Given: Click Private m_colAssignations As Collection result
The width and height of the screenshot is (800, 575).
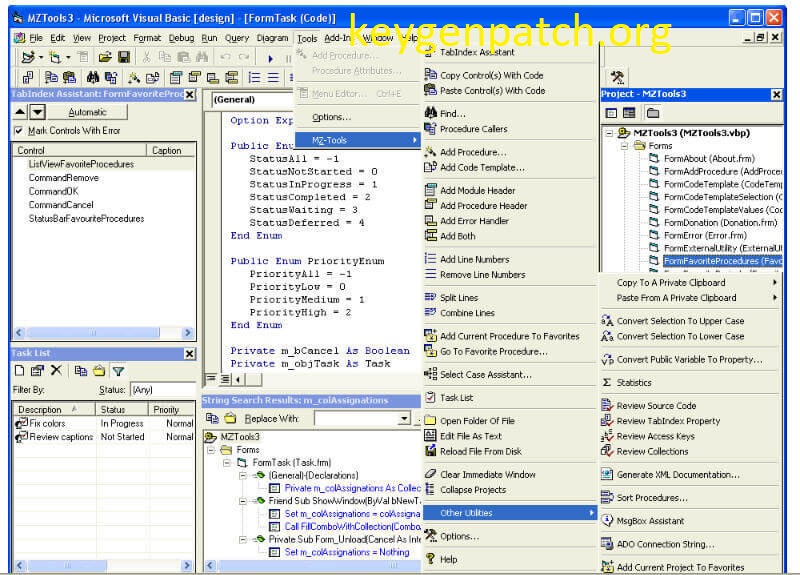Looking at the screenshot, I should click(353, 488).
